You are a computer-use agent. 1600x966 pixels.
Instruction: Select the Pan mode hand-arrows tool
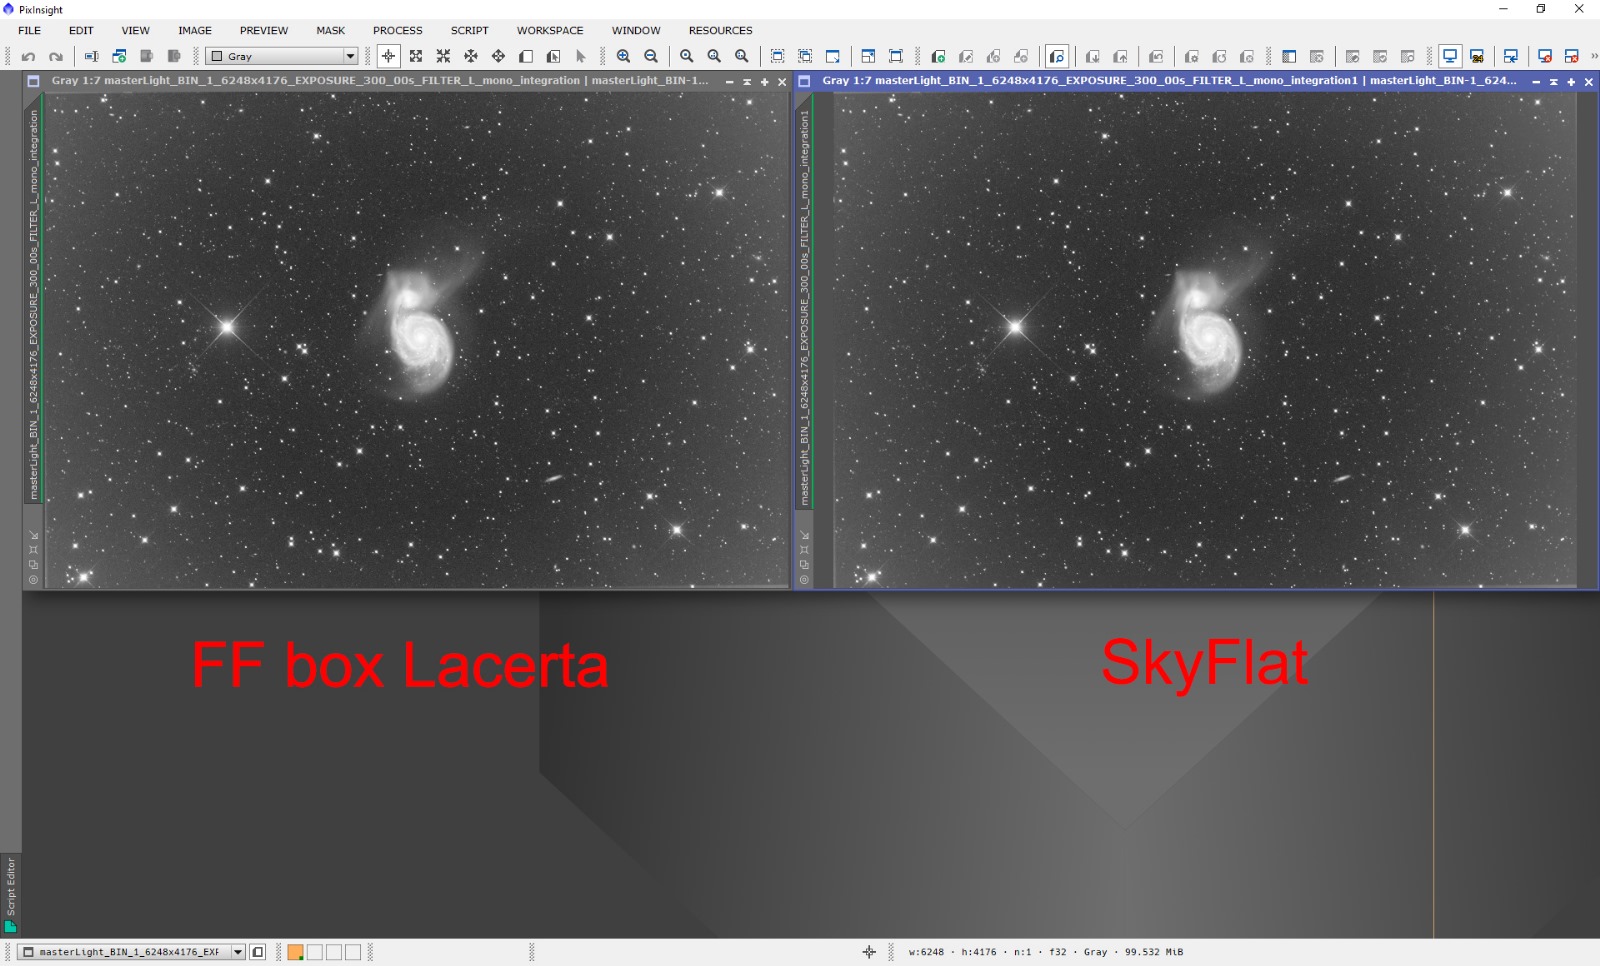click(498, 57)
